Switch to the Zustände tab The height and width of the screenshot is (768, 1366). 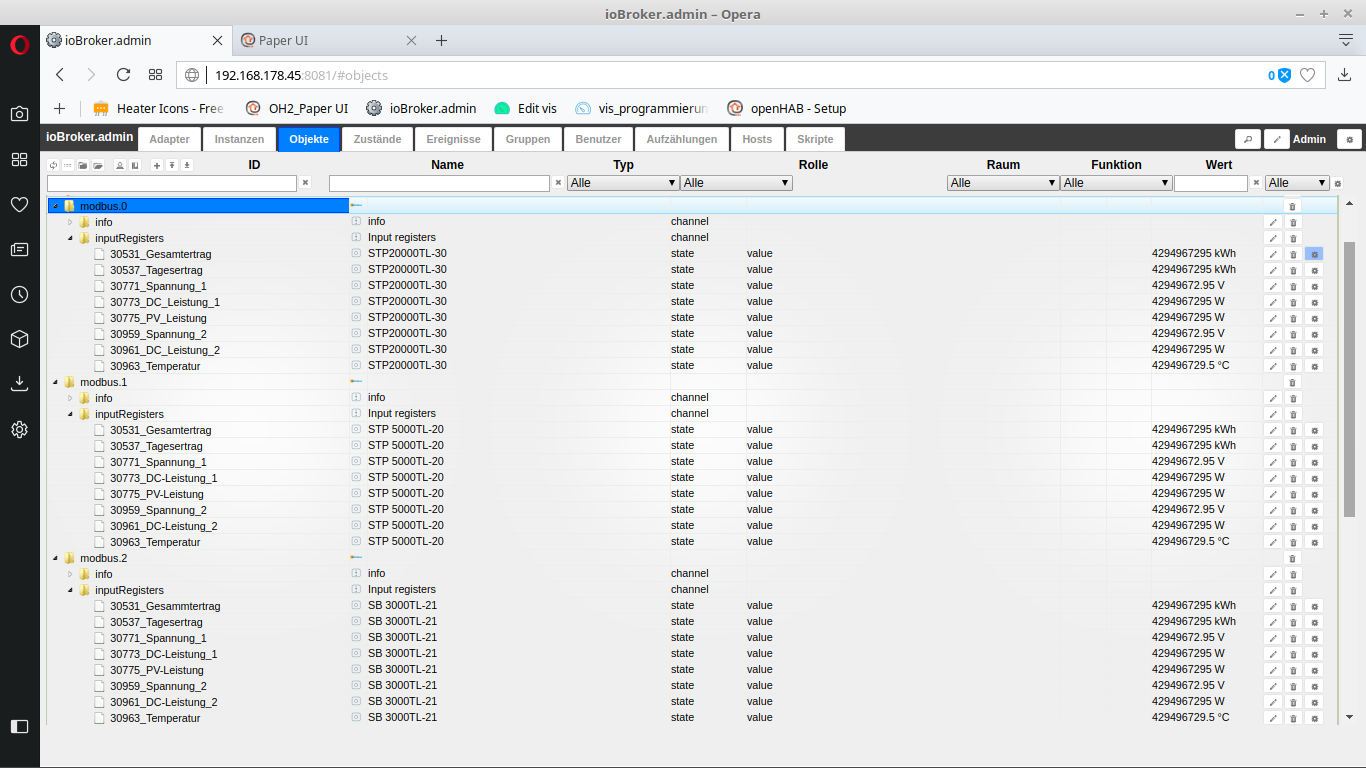pyautogui.click(x=377, y=139)
